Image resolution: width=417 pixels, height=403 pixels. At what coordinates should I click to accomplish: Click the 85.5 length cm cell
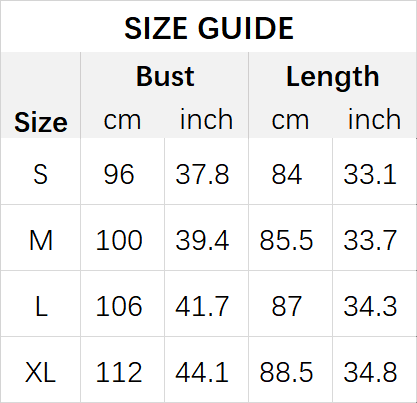[286, 240]
